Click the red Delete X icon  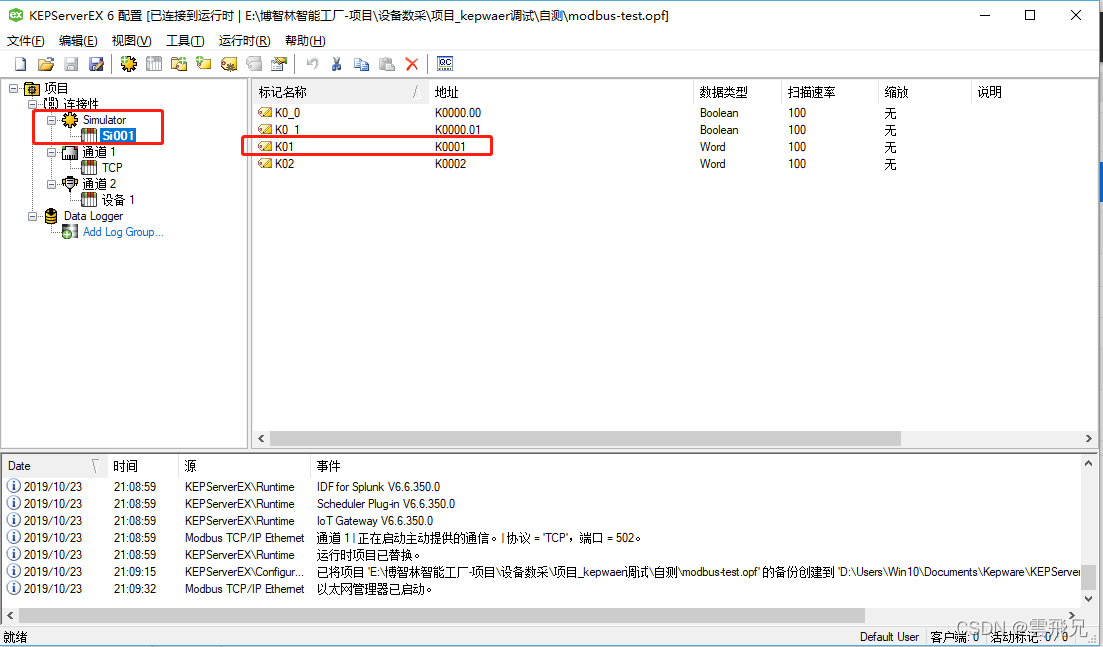pos(412,64)
